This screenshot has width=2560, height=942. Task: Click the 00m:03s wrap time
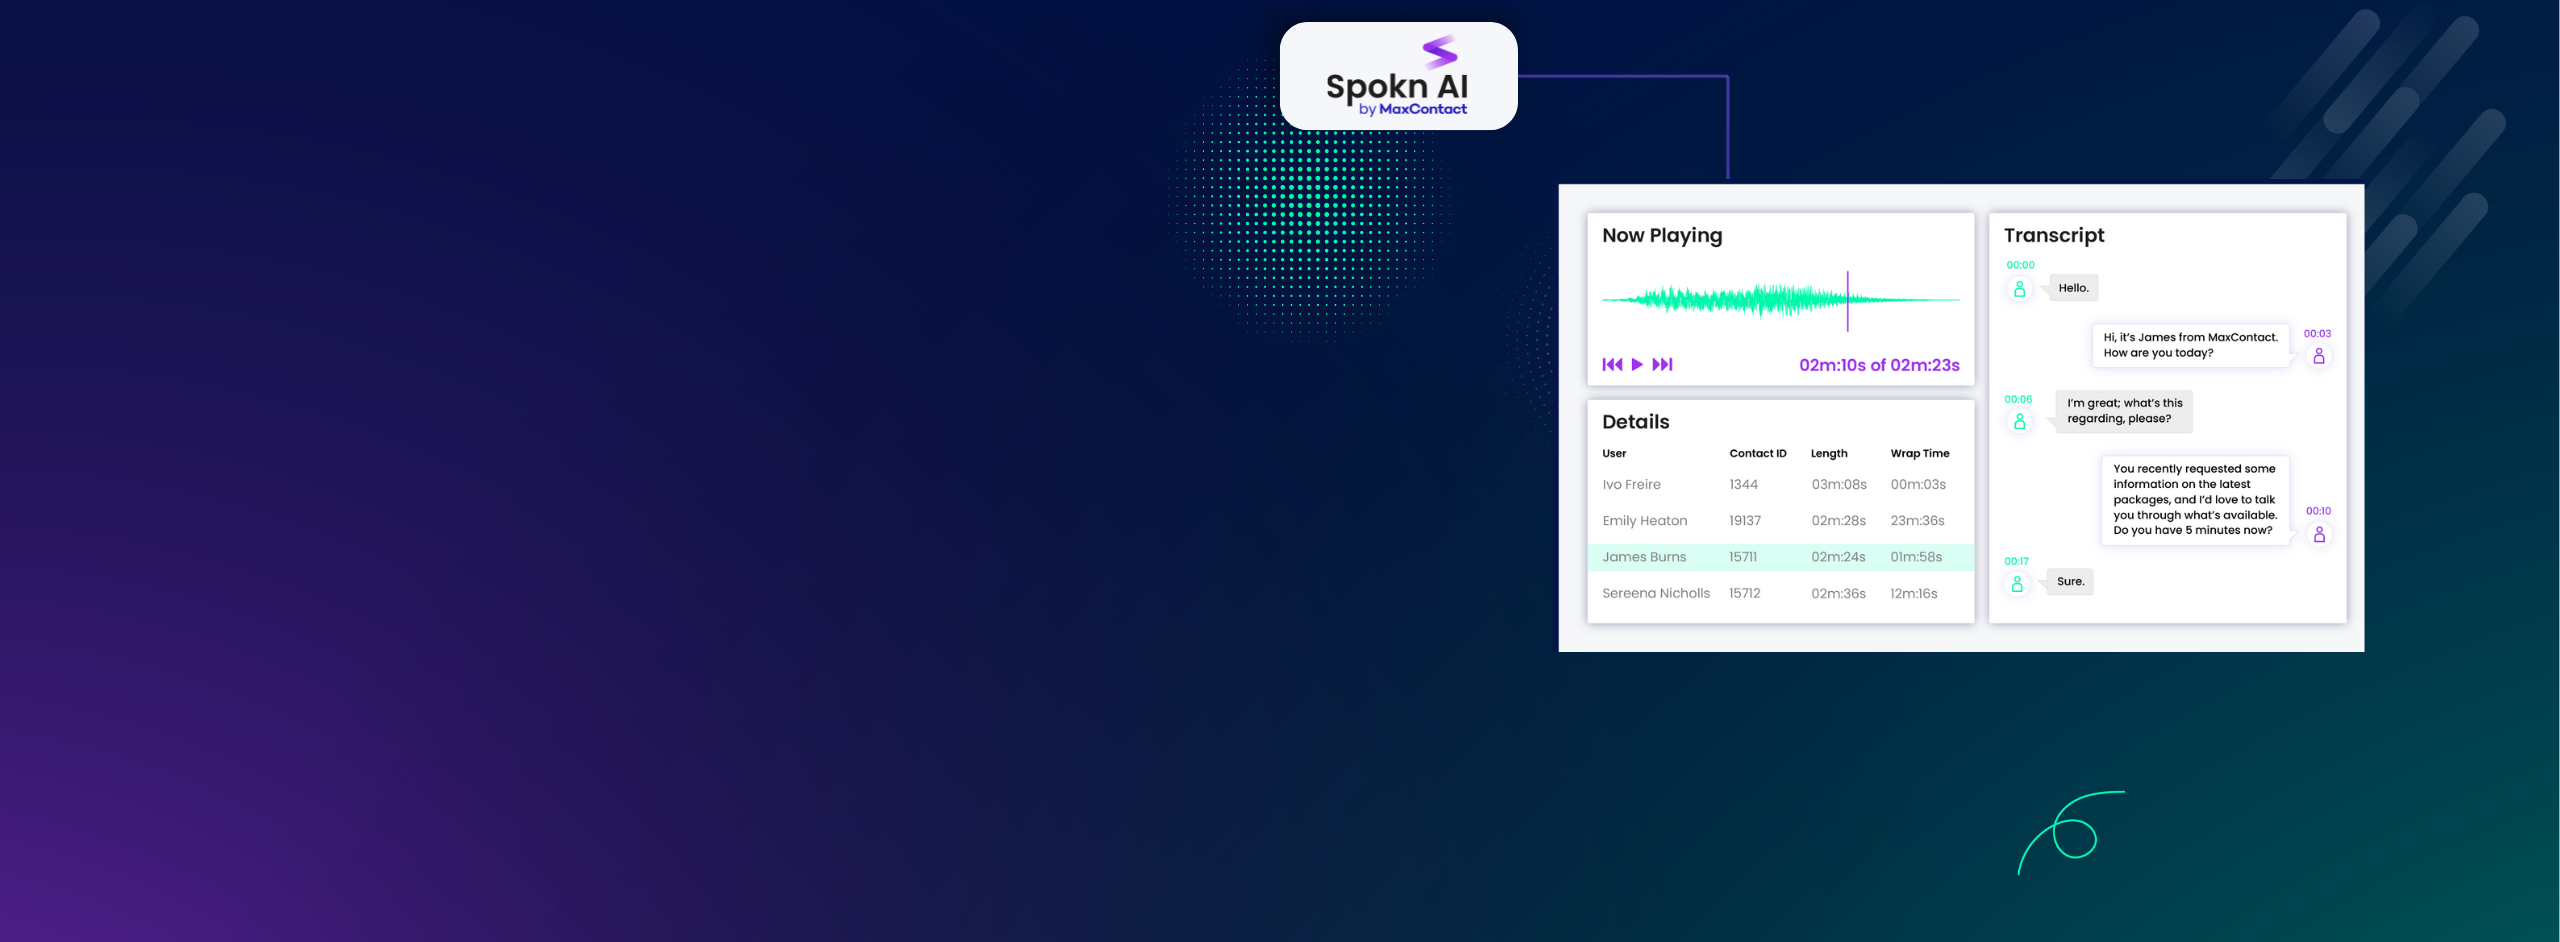pyautogui.click(x=1918, y=484)
